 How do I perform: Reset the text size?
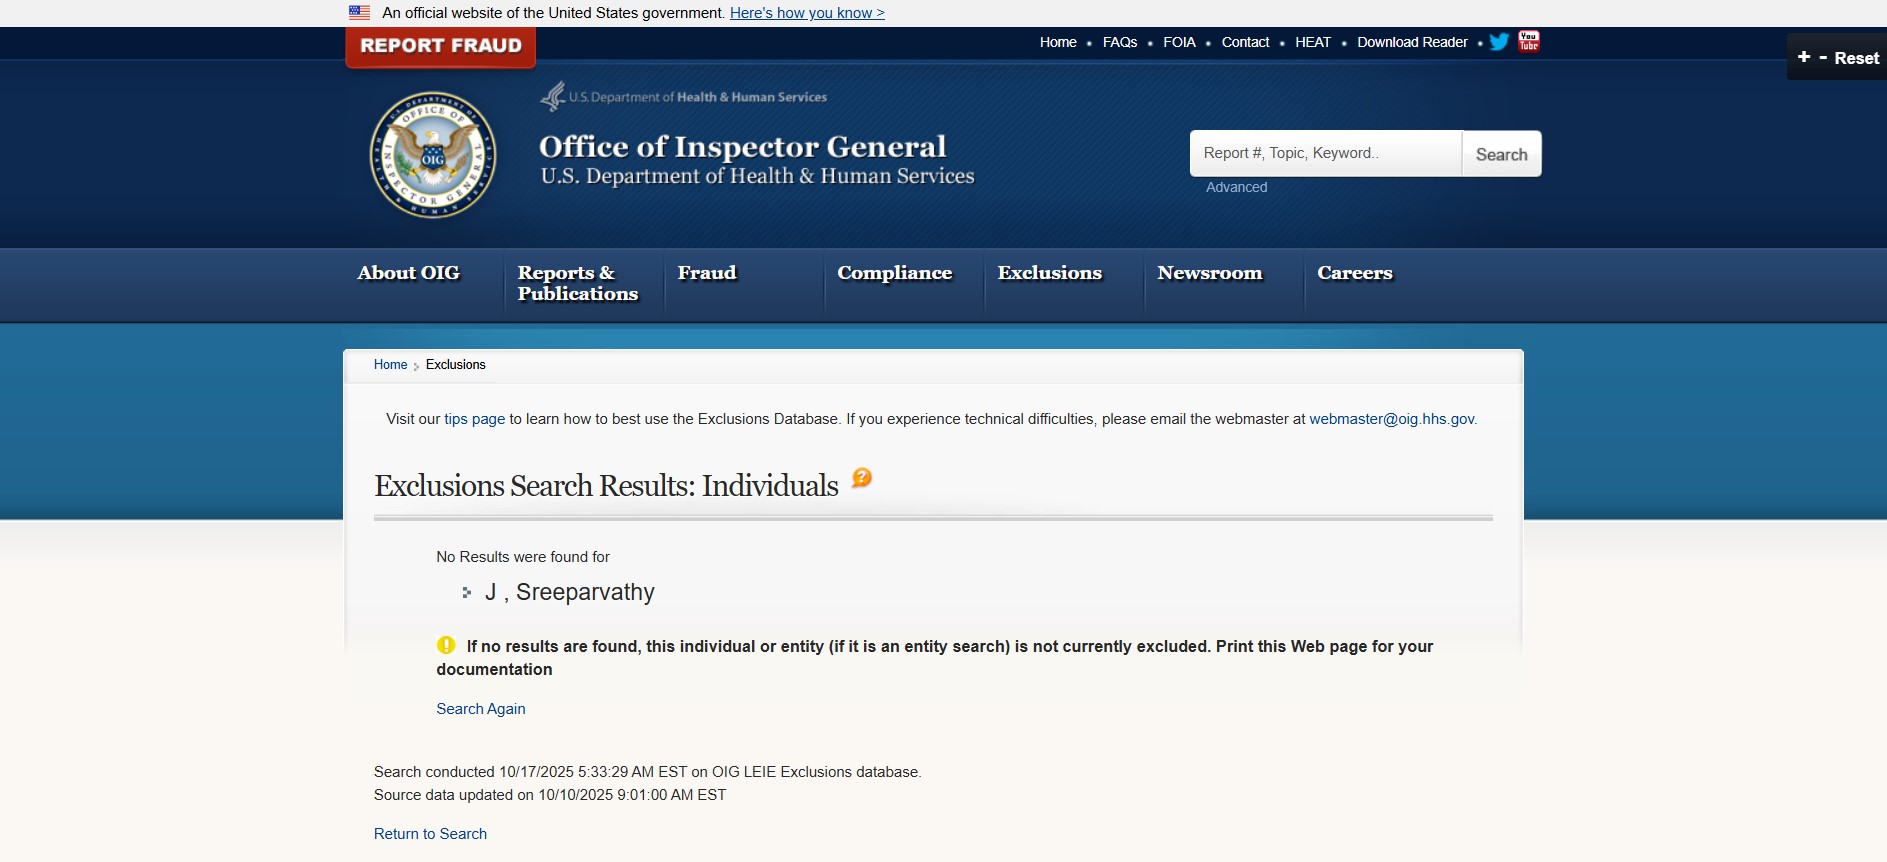1857,58
